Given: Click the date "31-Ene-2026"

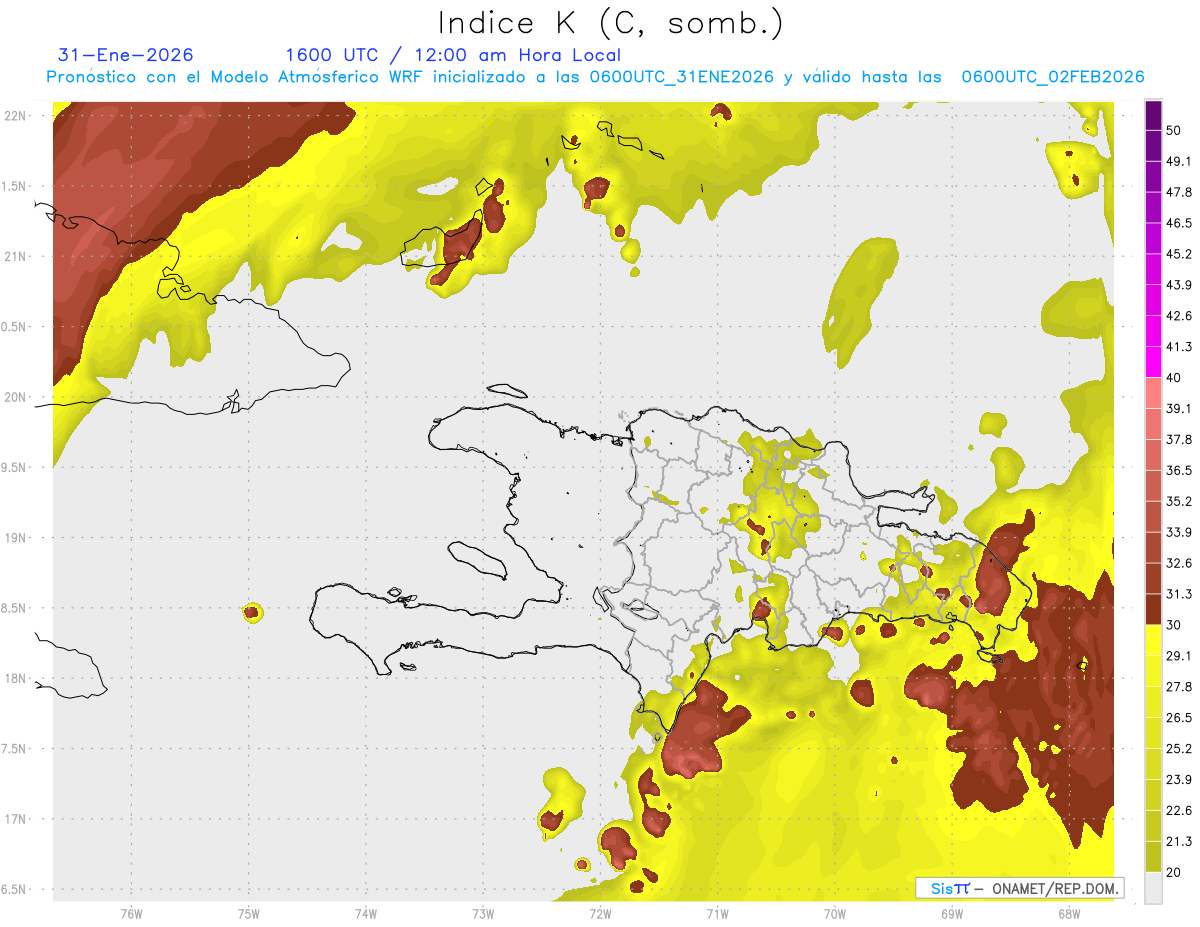Looking at the screenshot, I should [126, 55].
